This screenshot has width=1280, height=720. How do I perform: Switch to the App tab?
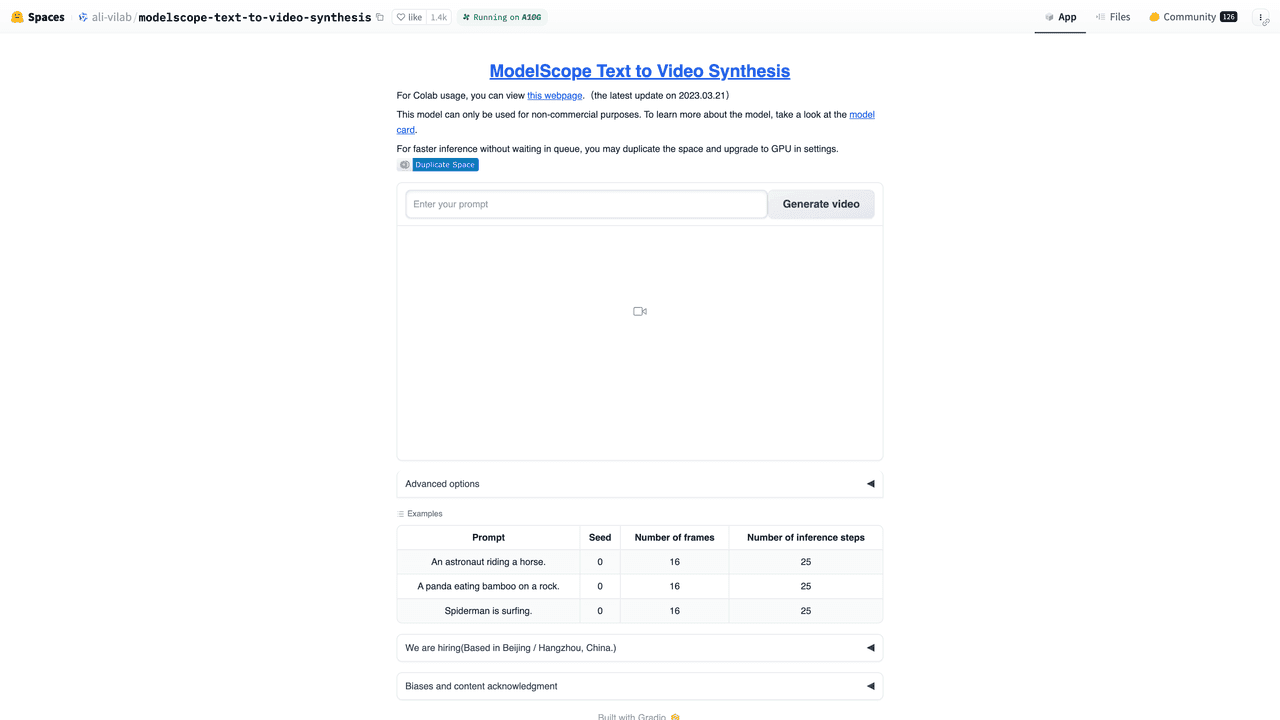point(1060,17)
